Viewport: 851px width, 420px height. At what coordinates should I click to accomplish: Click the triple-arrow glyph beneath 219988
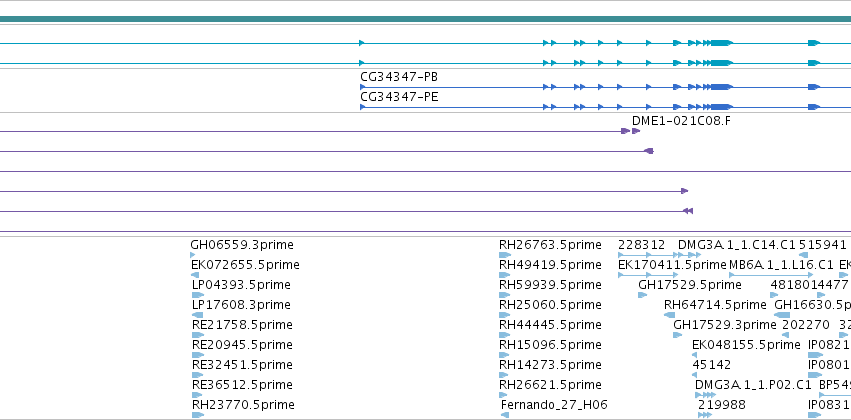[704, 415]
